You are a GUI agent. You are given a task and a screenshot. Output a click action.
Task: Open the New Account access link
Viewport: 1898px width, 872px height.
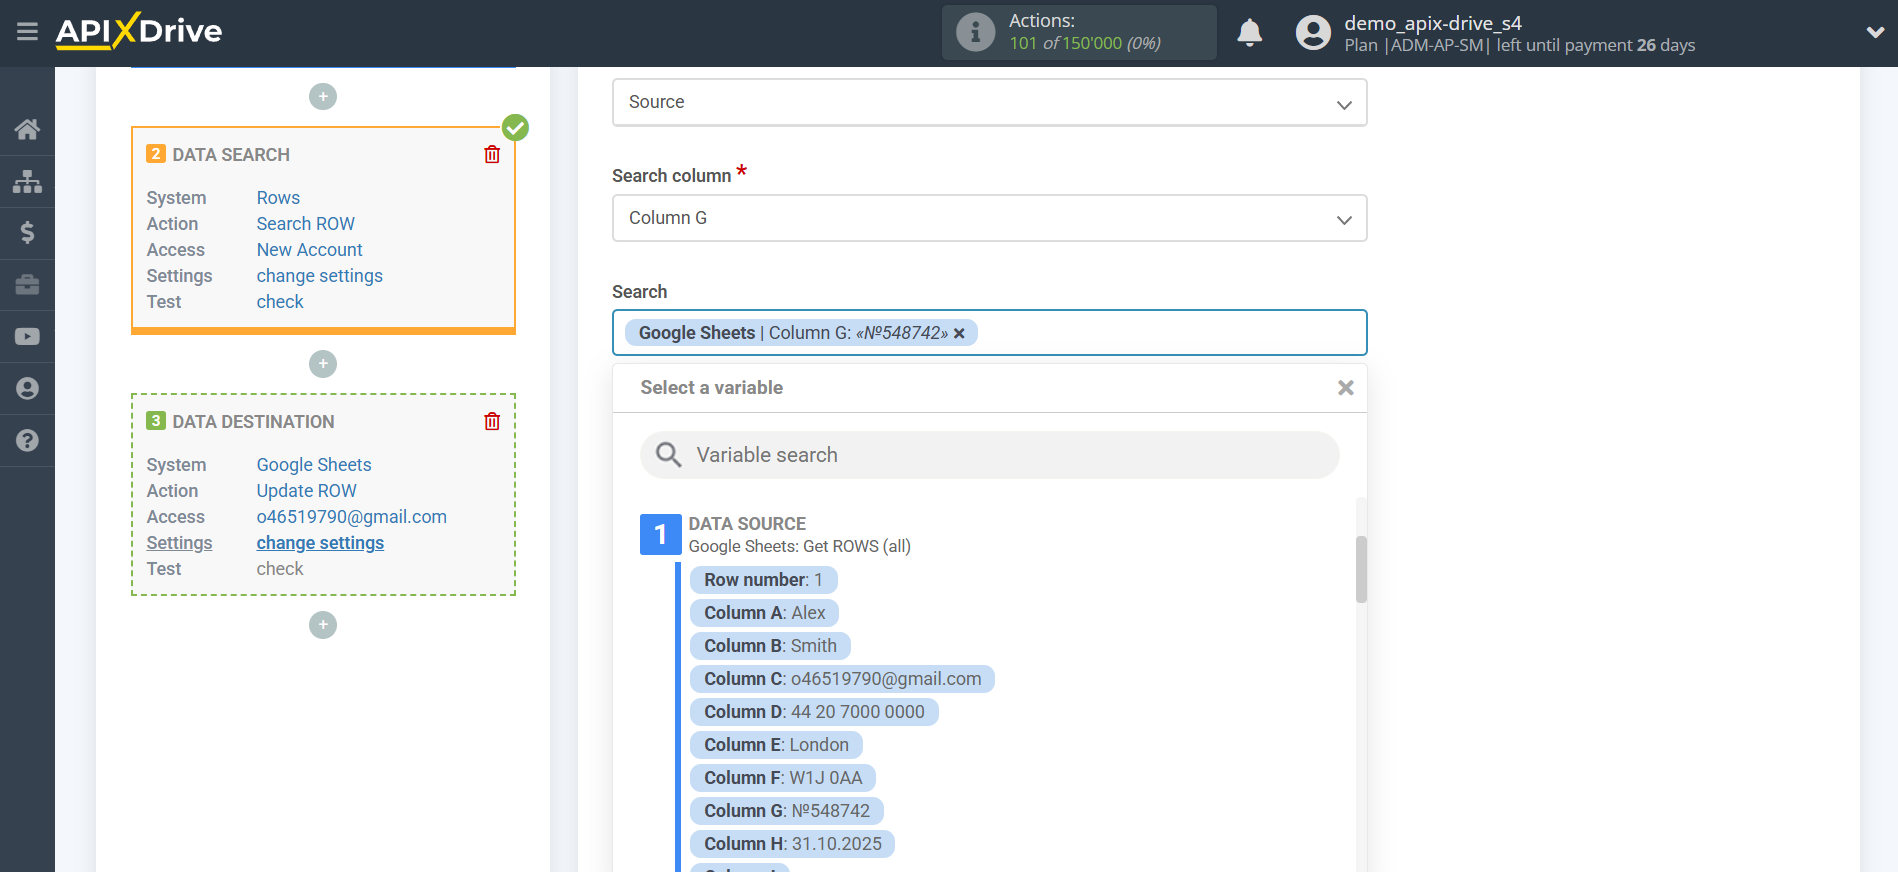[x=309, y=250]
